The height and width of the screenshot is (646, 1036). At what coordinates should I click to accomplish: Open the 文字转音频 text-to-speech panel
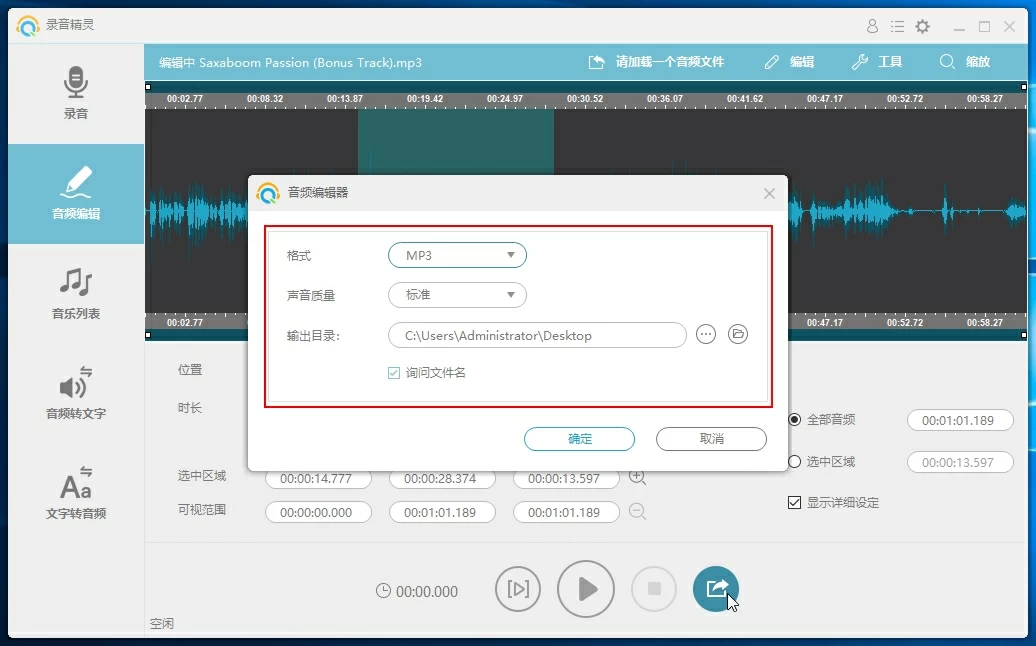point(75,492)
